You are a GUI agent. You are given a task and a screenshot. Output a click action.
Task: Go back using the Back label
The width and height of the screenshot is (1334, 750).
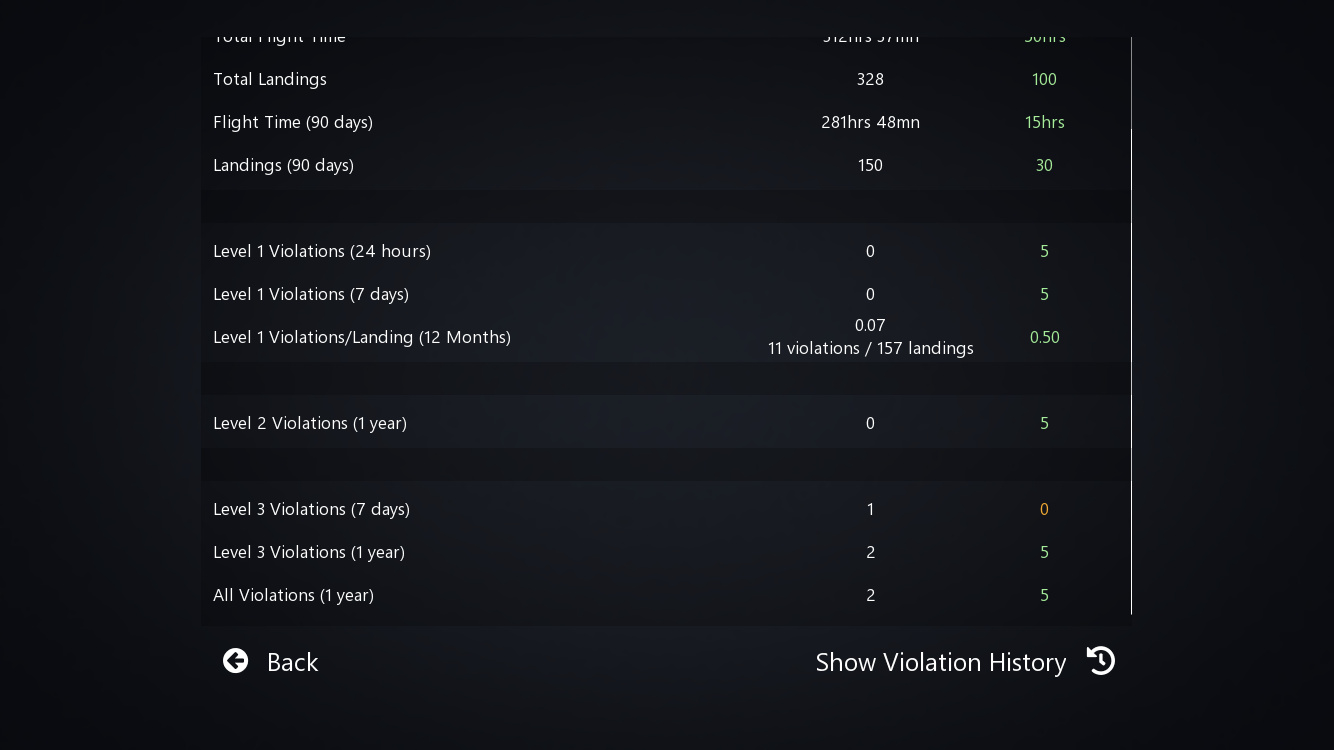[x=292, y=662]
